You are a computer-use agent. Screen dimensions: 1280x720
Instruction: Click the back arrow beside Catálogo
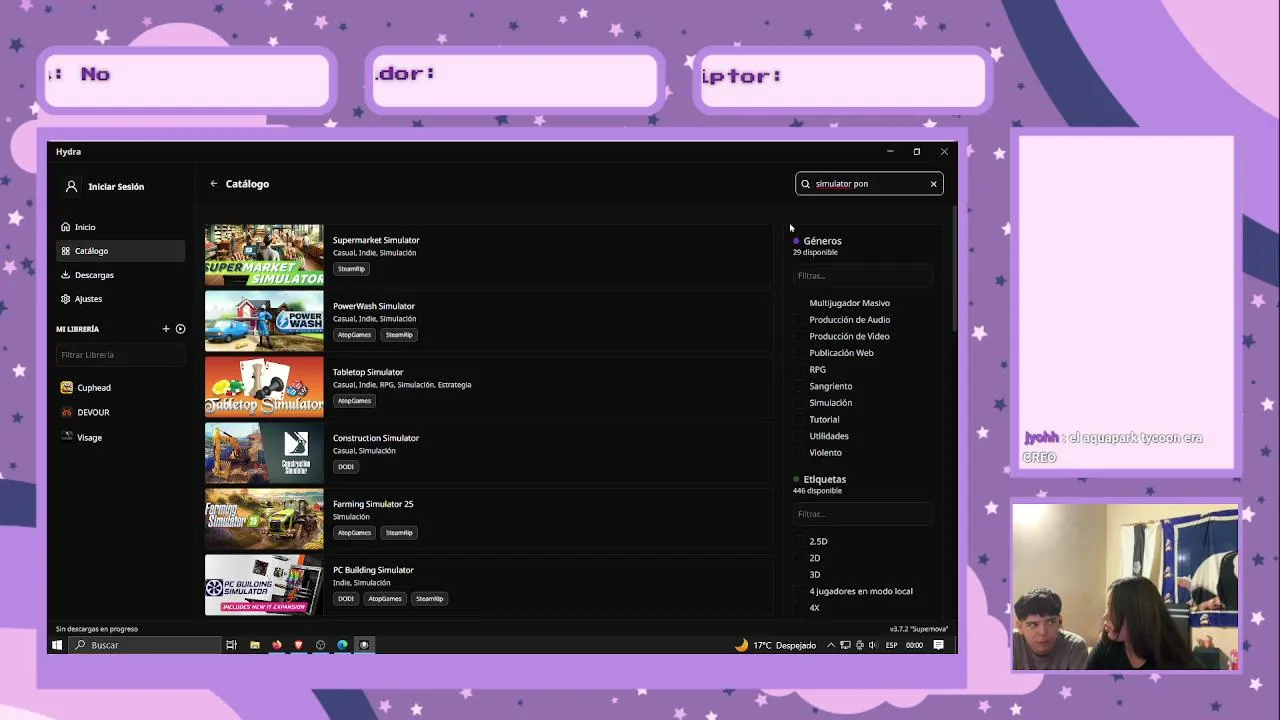[213, 184]
